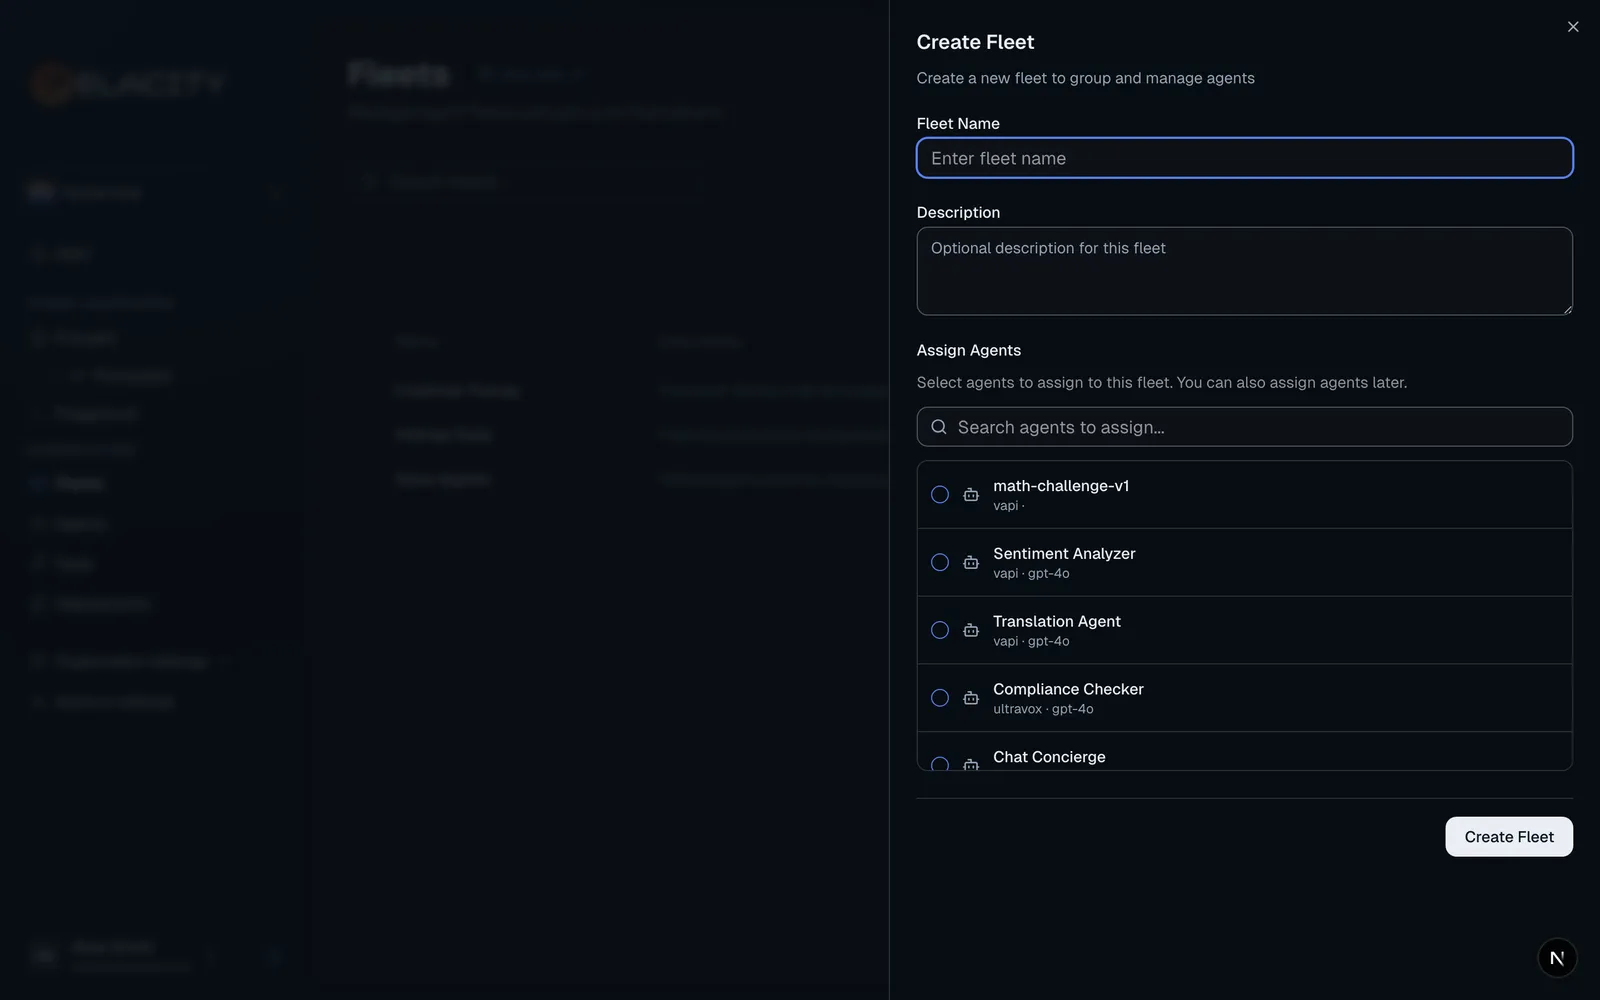
Task: Click the Description resize handle corner
Action: click(x=1567, y=309)
